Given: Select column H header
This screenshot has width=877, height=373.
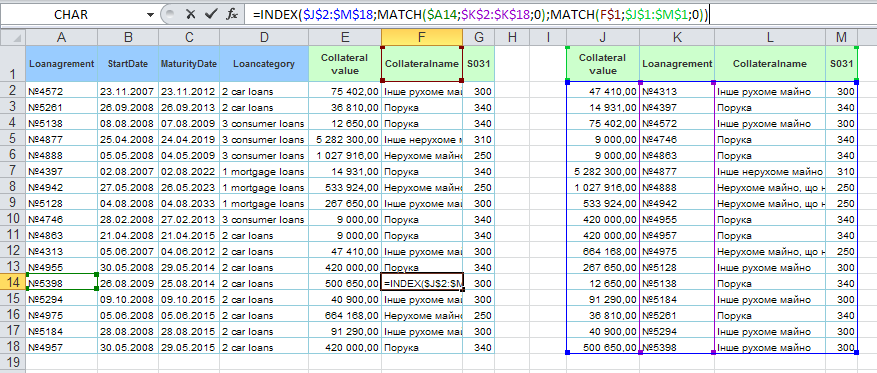Looking at the screenshot, I should click(x=512, y=37).
